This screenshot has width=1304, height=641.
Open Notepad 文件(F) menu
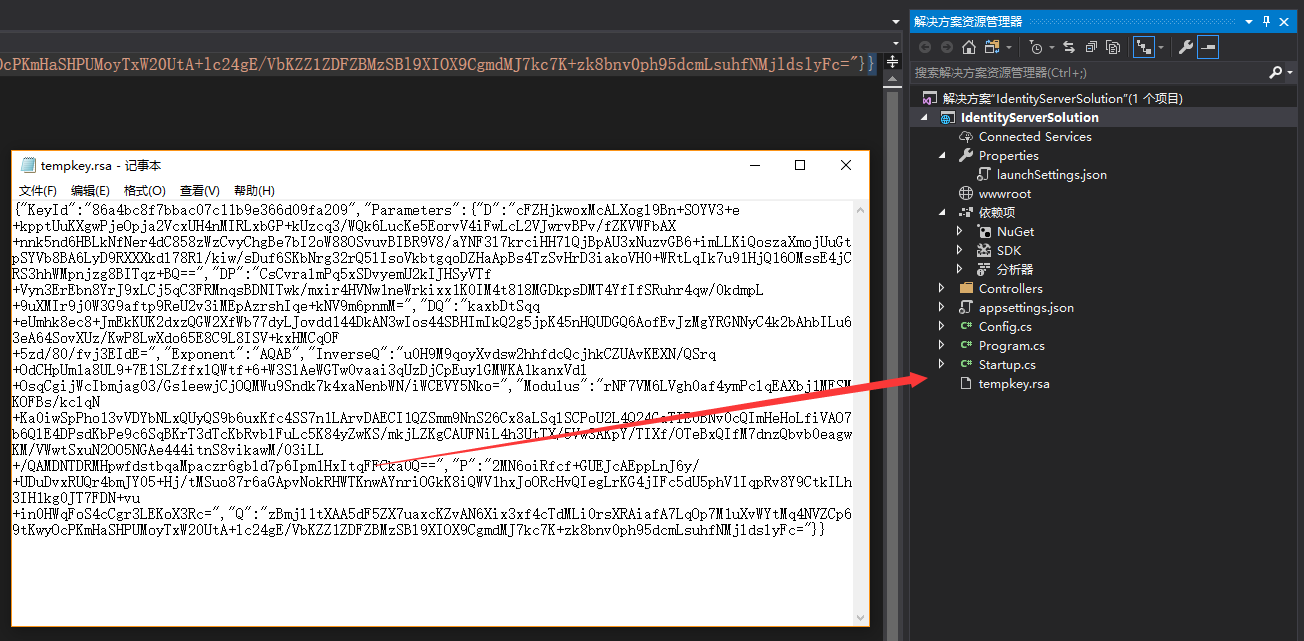click(38, 190)
